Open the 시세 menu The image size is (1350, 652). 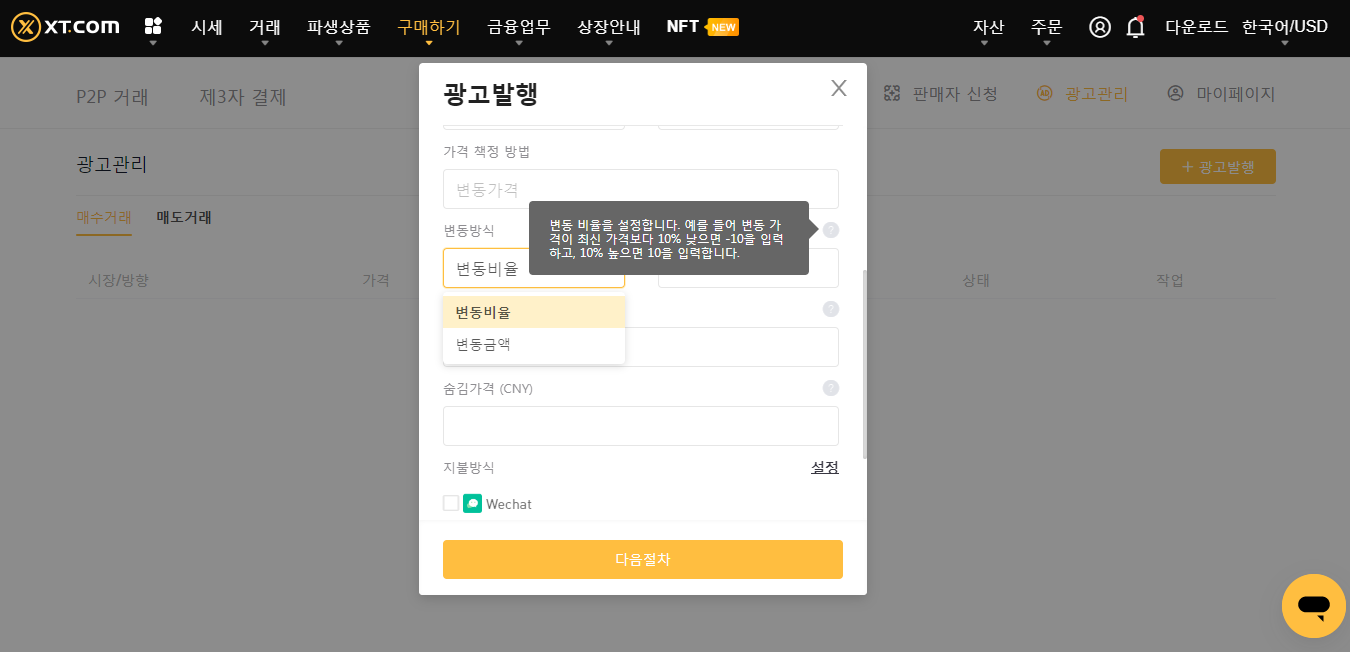click(x=207, y=27)
